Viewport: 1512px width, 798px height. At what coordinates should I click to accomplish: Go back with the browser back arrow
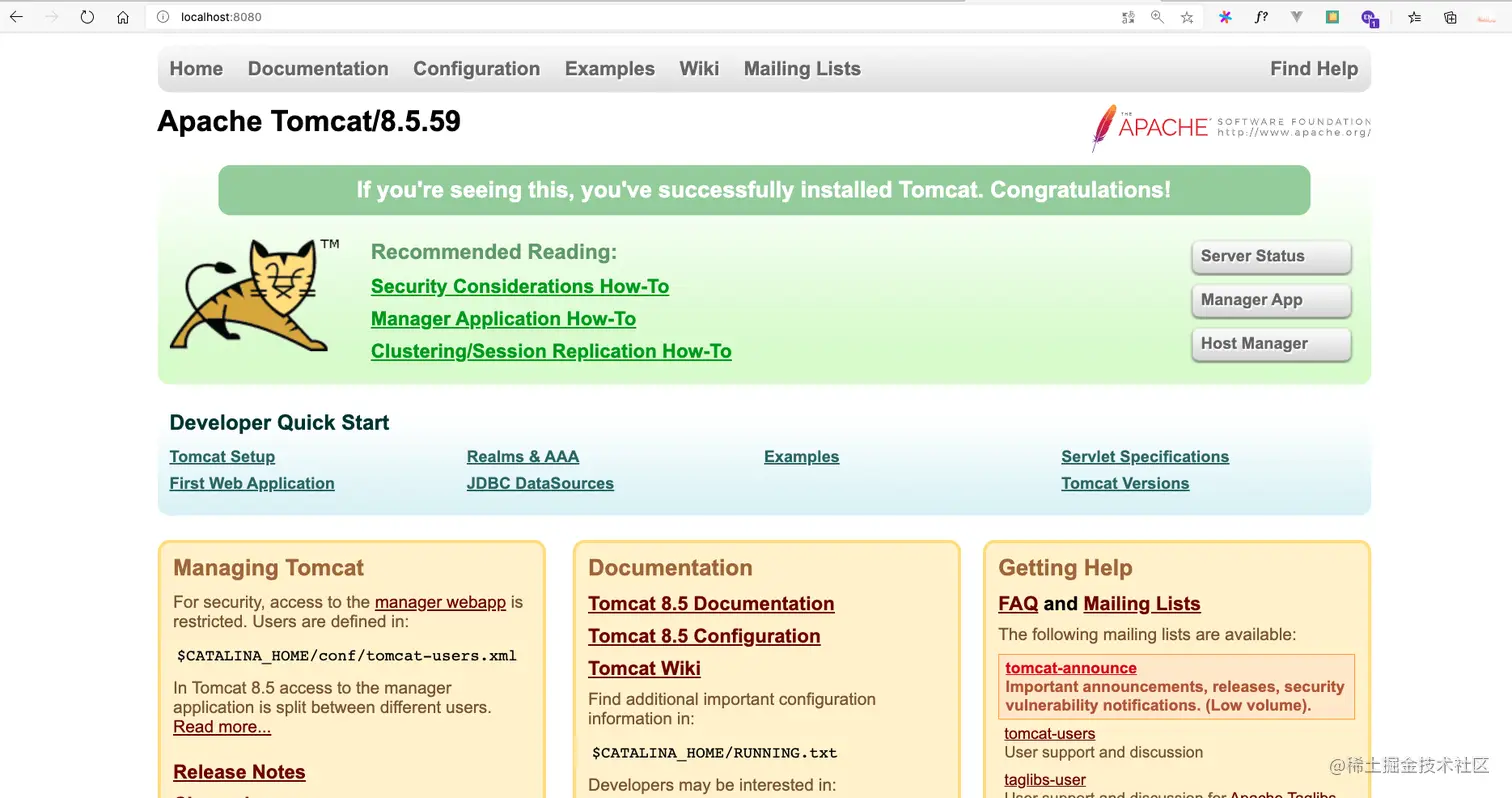[x=16, y=17]
